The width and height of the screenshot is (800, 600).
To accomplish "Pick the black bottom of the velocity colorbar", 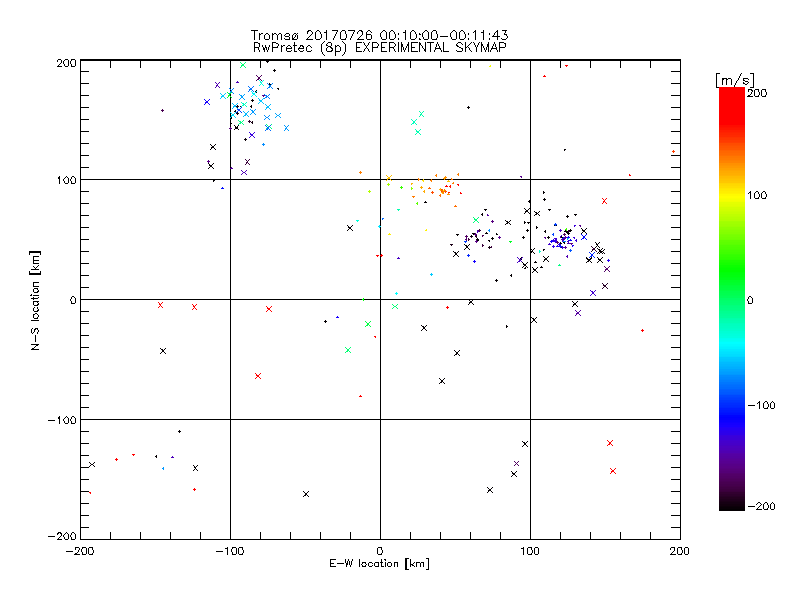I will [x=732, y=503].
